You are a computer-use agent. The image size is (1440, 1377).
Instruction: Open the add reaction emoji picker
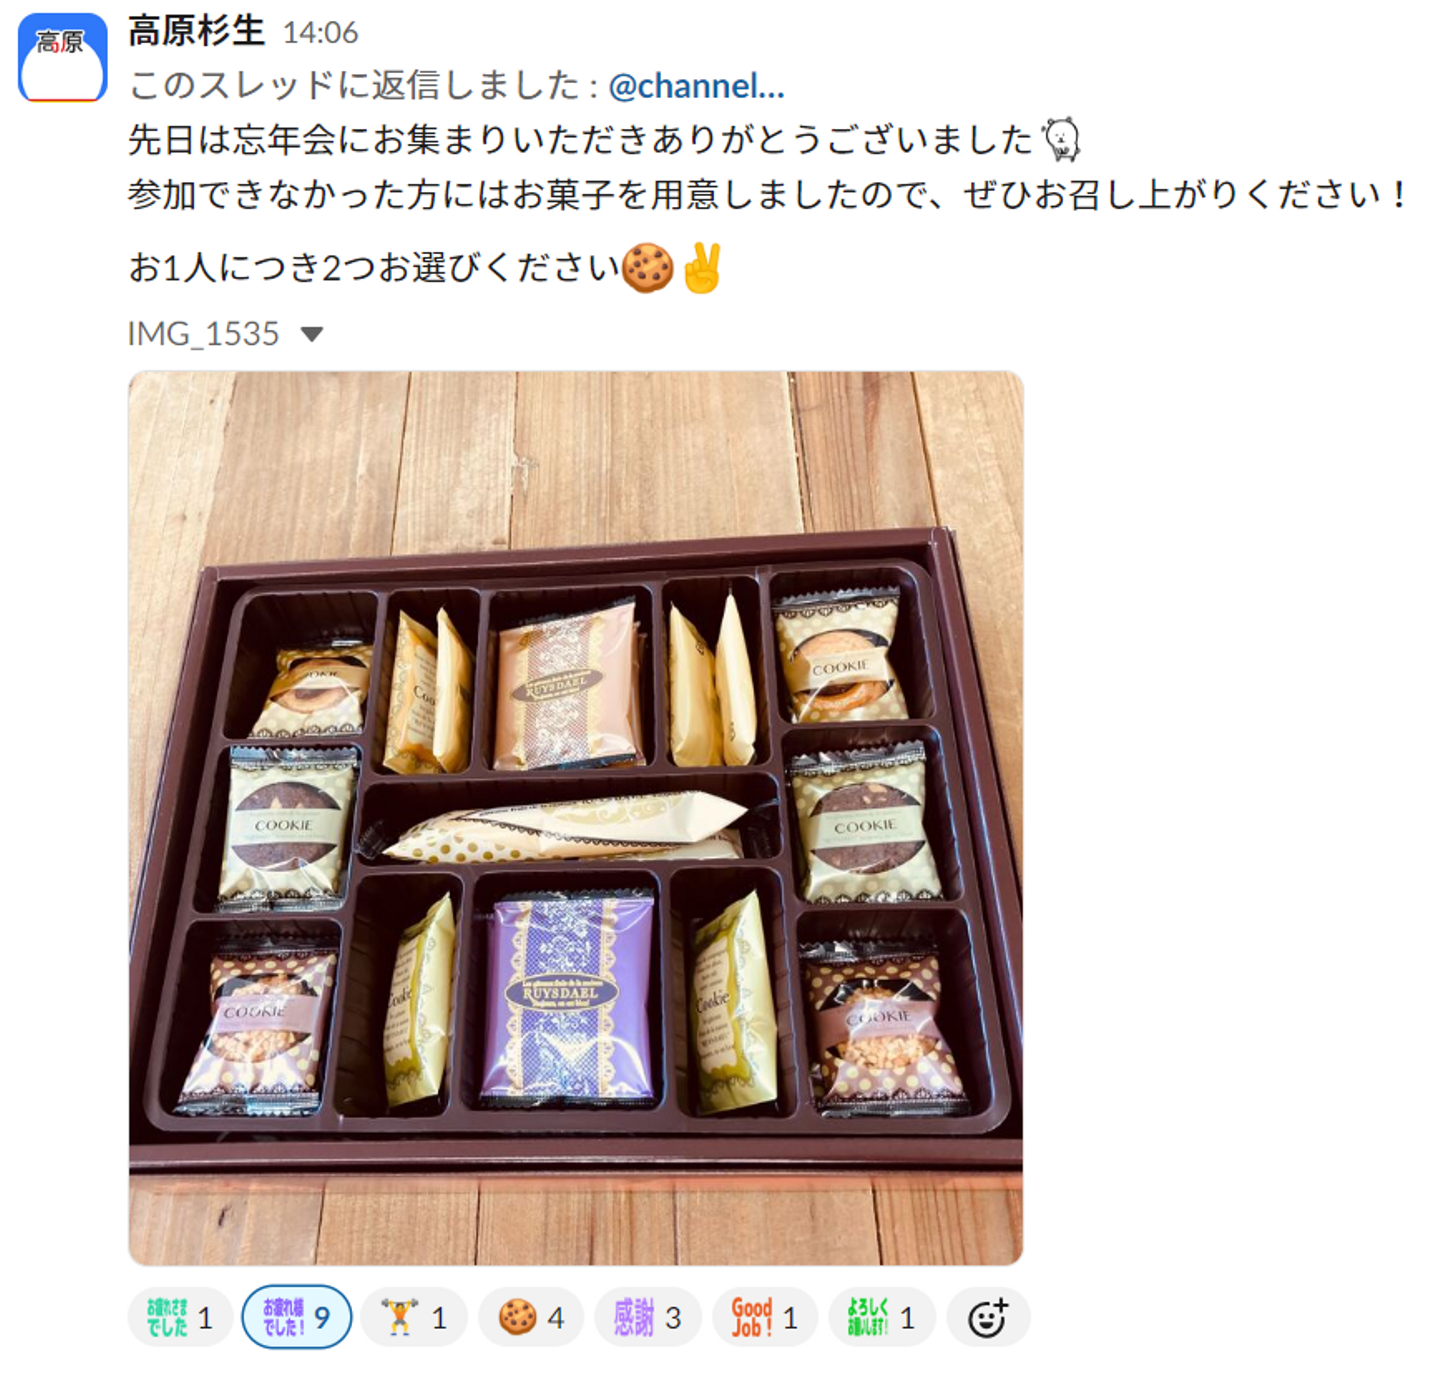click(988, 1318)
